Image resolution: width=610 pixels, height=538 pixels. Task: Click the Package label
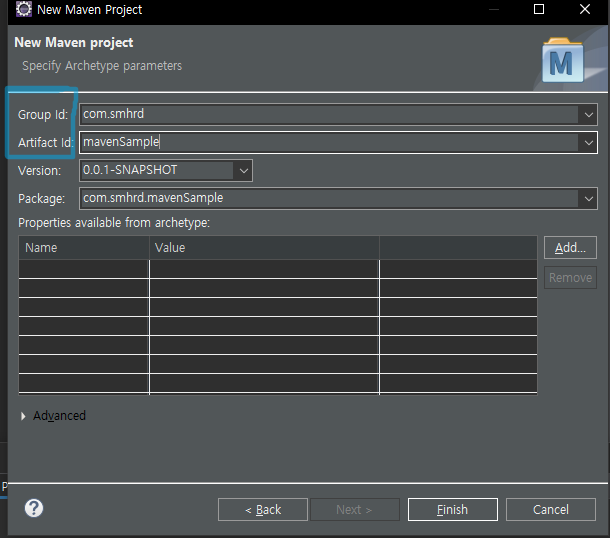(41, 199)
